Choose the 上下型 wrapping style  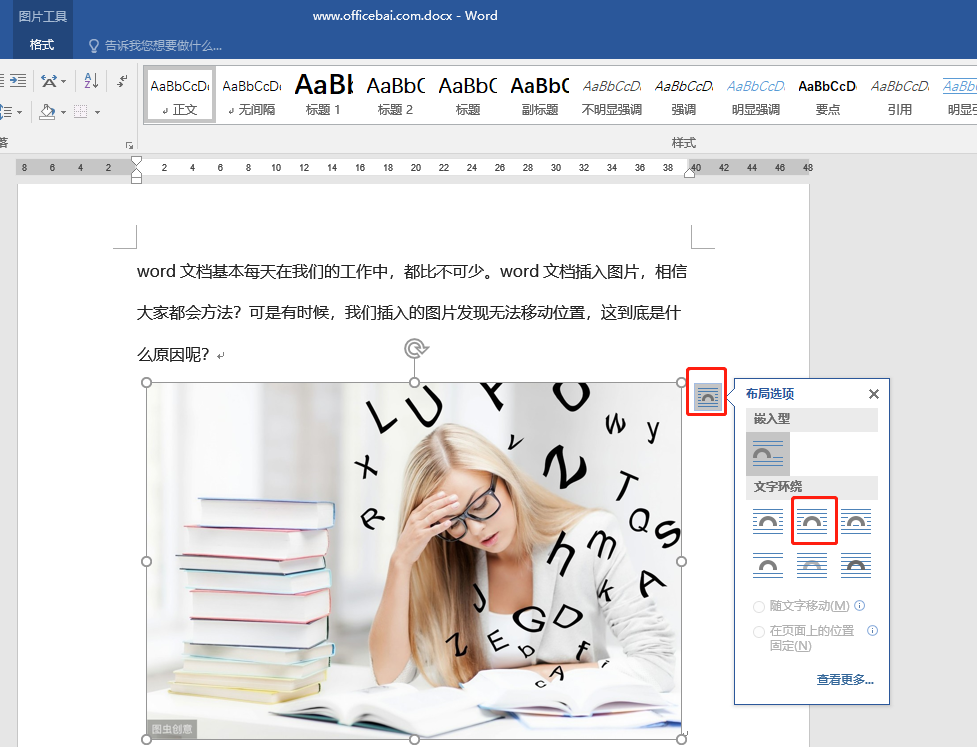point(768,565)
